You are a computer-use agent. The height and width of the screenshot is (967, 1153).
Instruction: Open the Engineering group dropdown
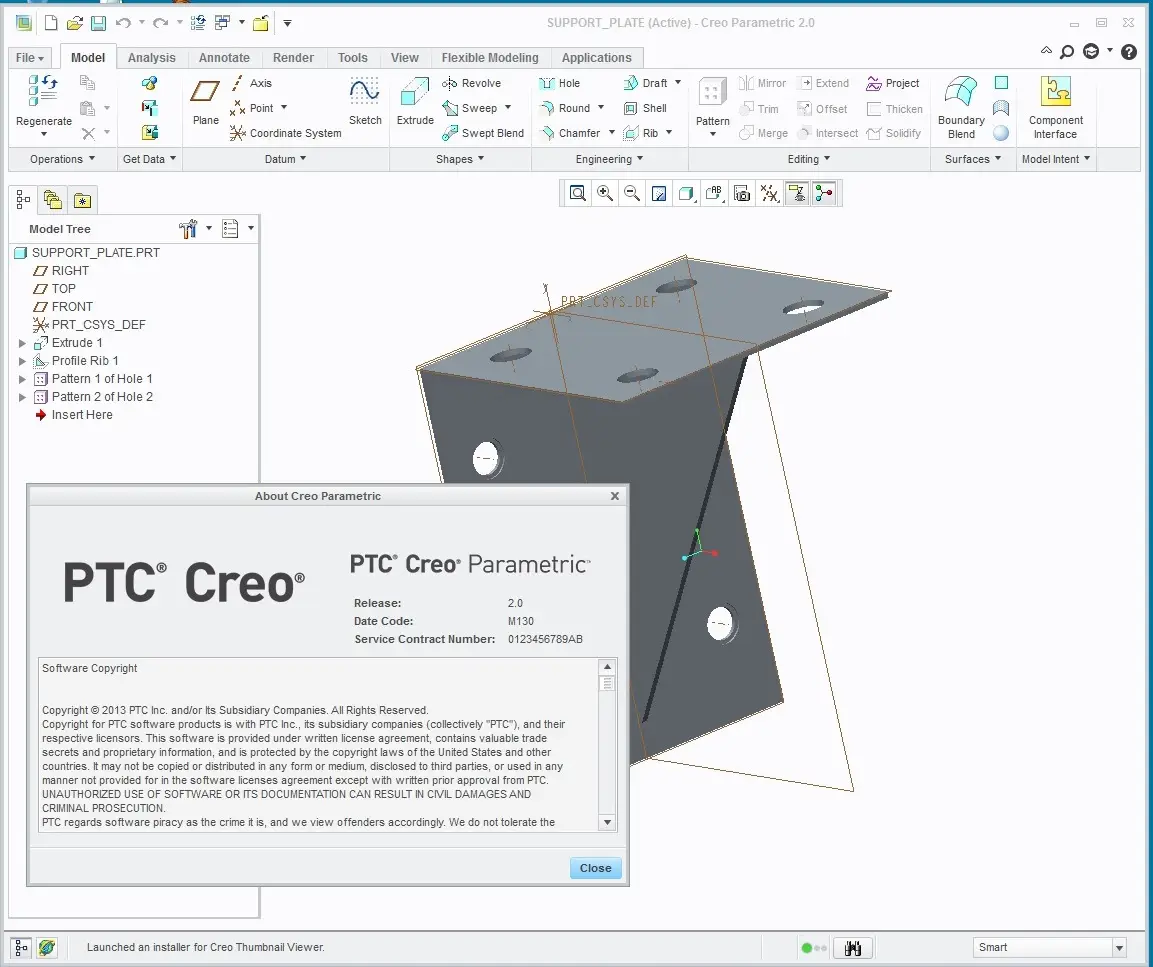pos(610,159)
